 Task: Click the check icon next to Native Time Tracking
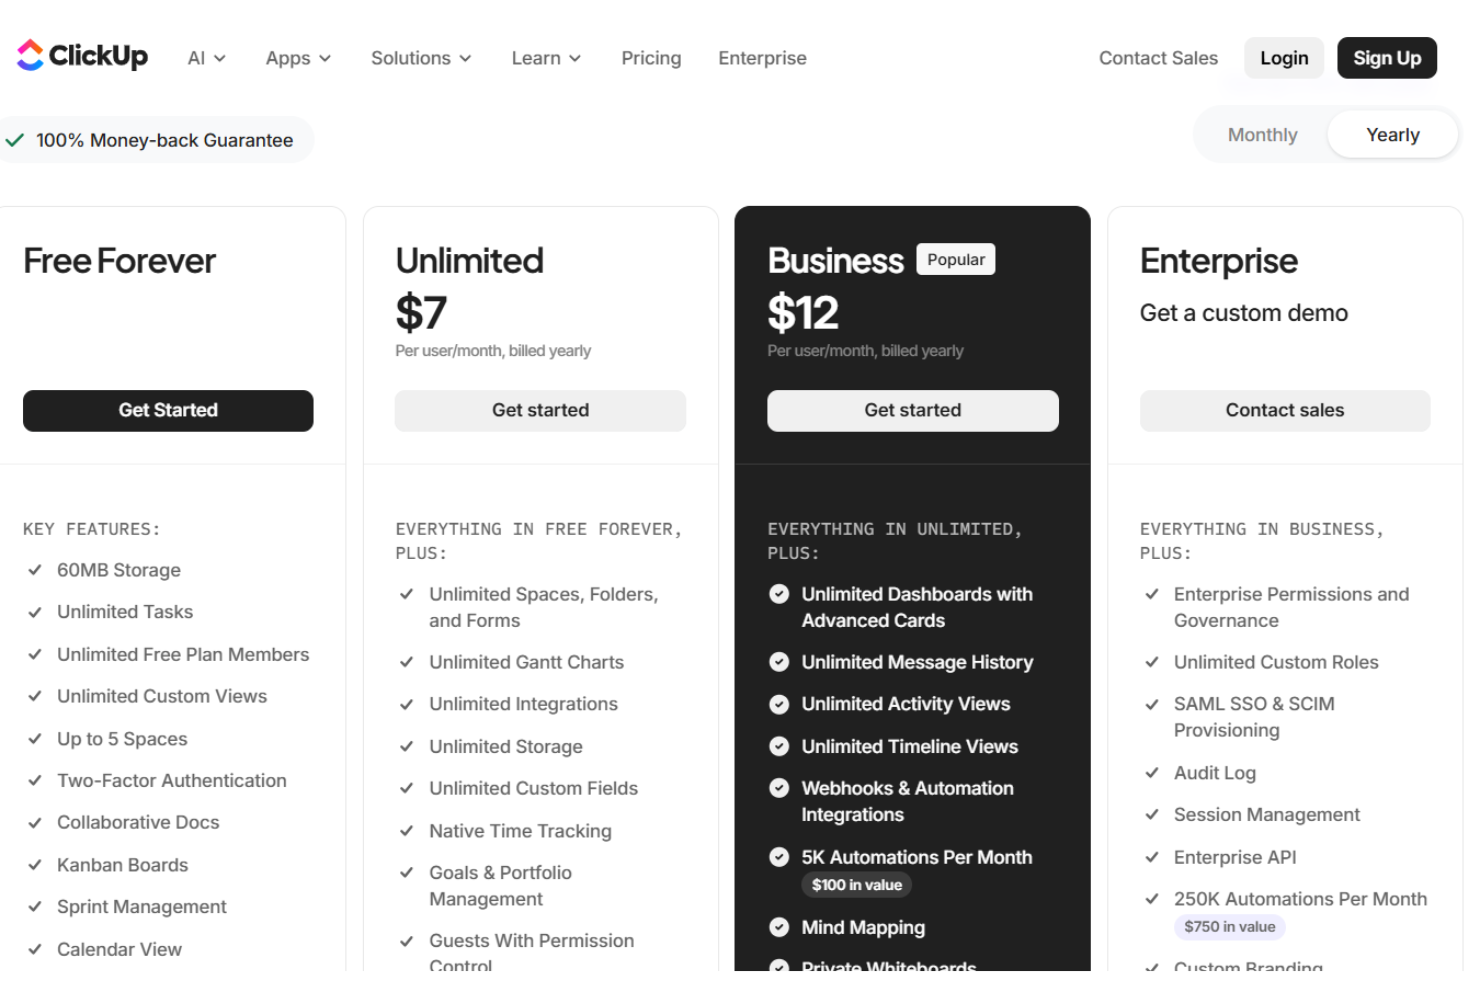click(407, 831)
